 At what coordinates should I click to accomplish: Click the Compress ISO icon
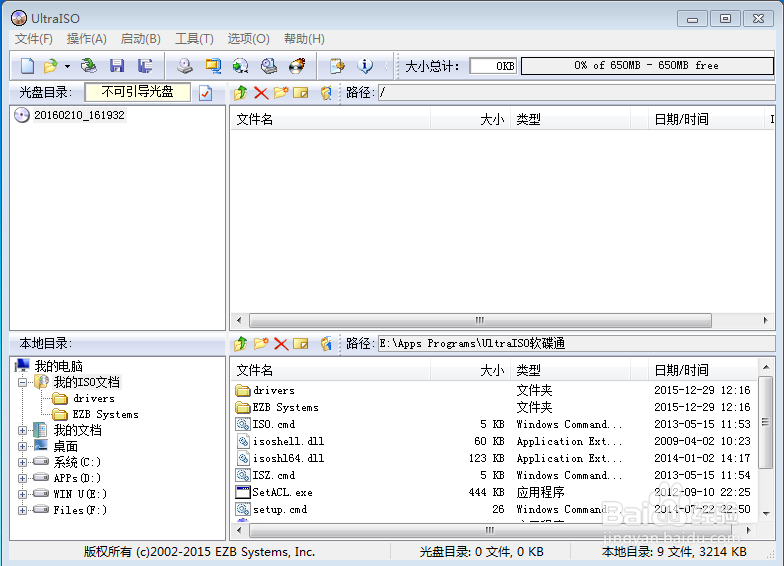213,66
